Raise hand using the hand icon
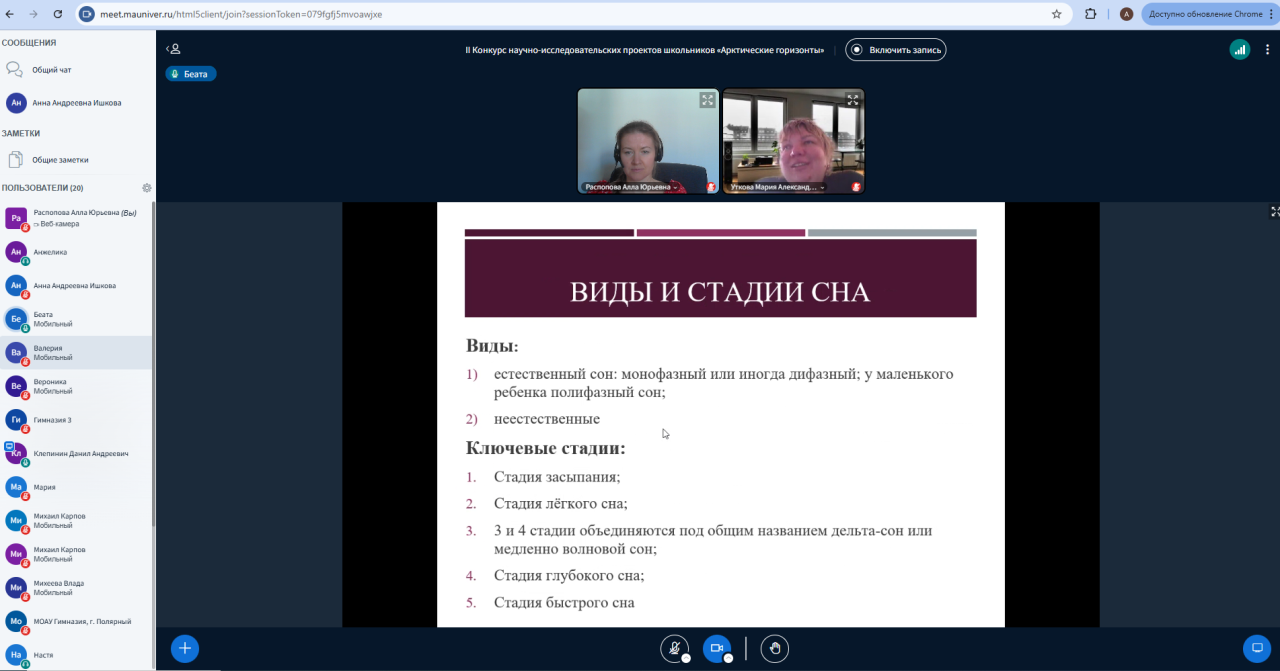Viewport: 1280px width, 671px height. coord(774,649)
